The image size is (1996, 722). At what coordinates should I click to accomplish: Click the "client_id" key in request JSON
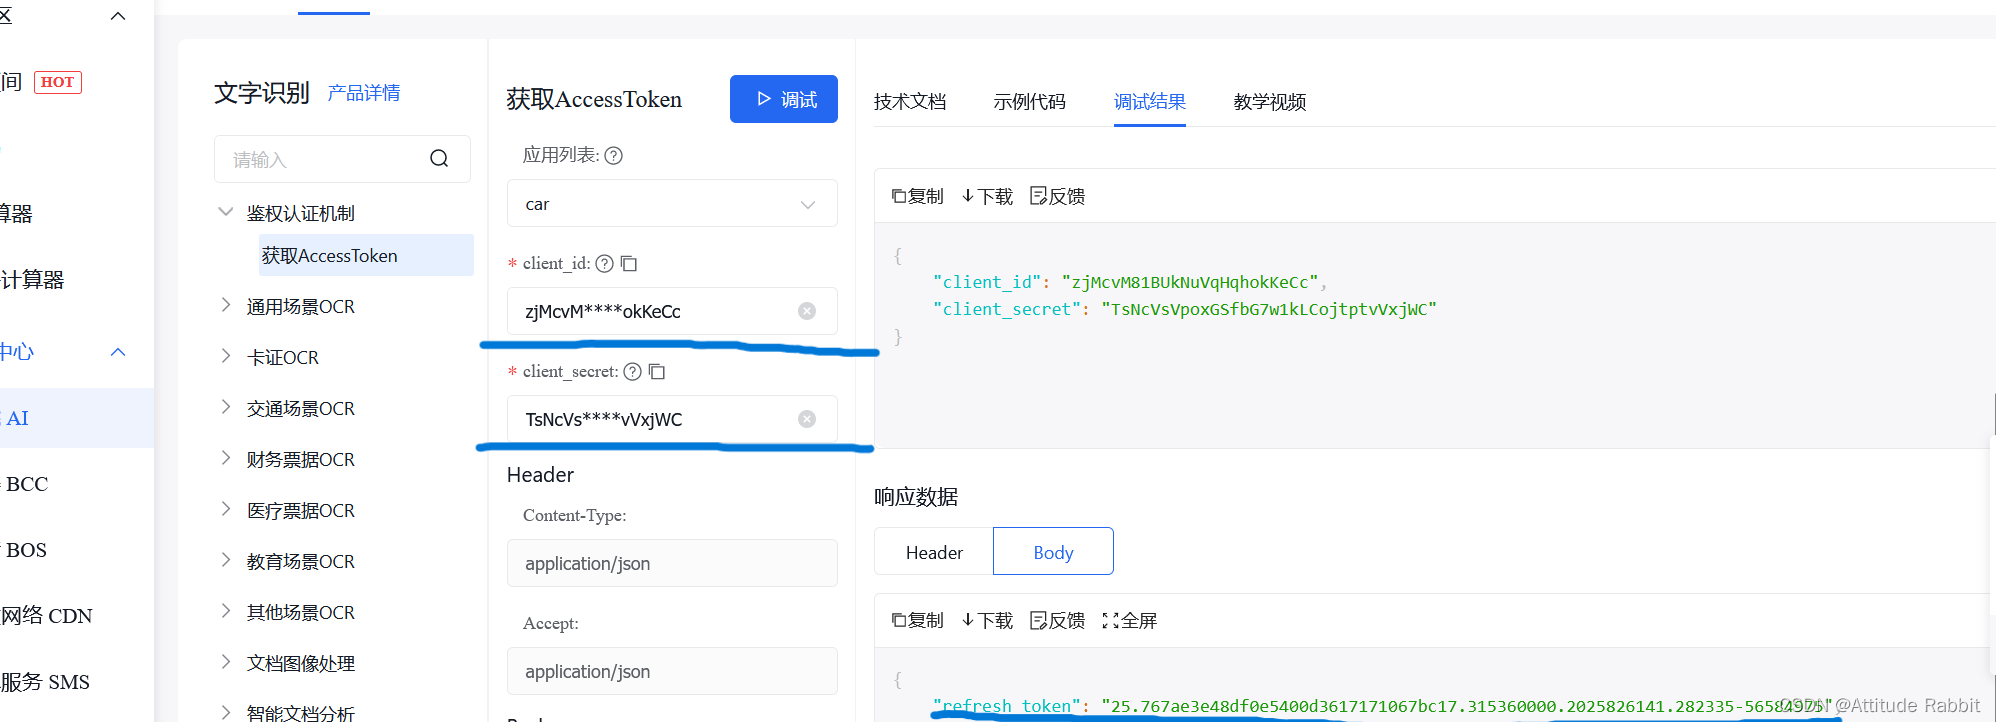[987, 282]
